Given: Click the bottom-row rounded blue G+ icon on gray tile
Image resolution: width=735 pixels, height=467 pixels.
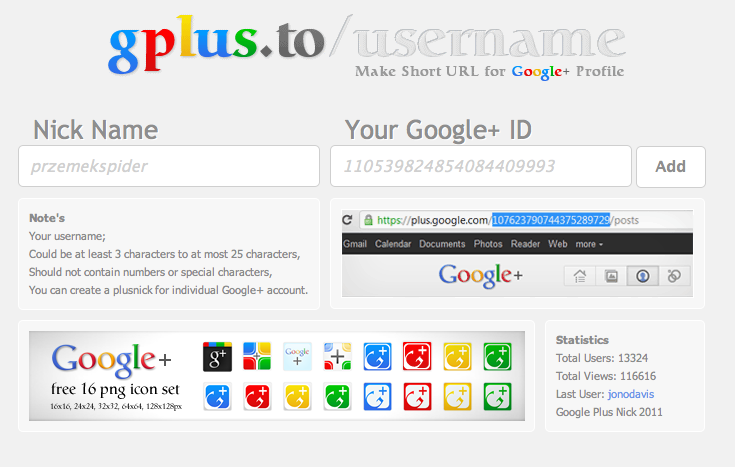Looking at the screenshot, I should click(218, 397).
